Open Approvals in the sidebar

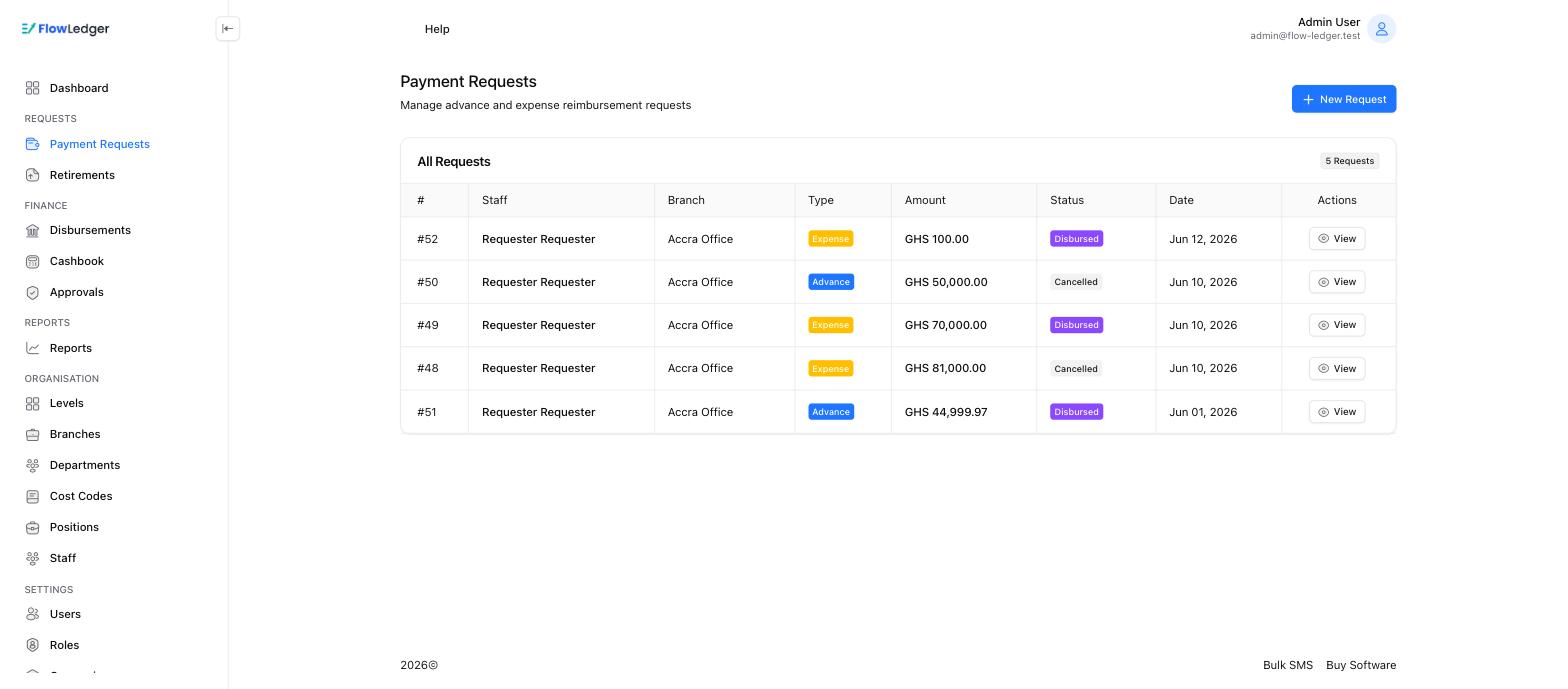click(77, 292)
